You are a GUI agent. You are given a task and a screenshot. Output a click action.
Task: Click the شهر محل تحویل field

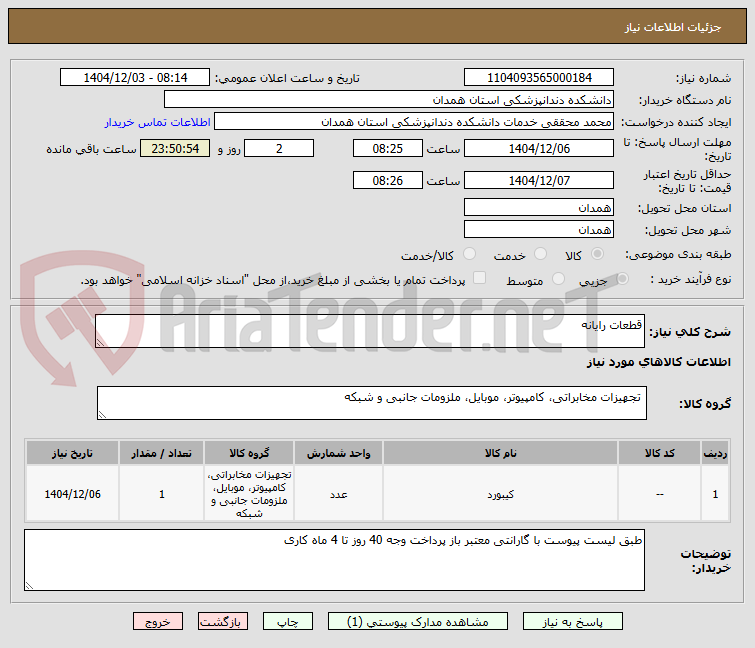click(539, 230)
